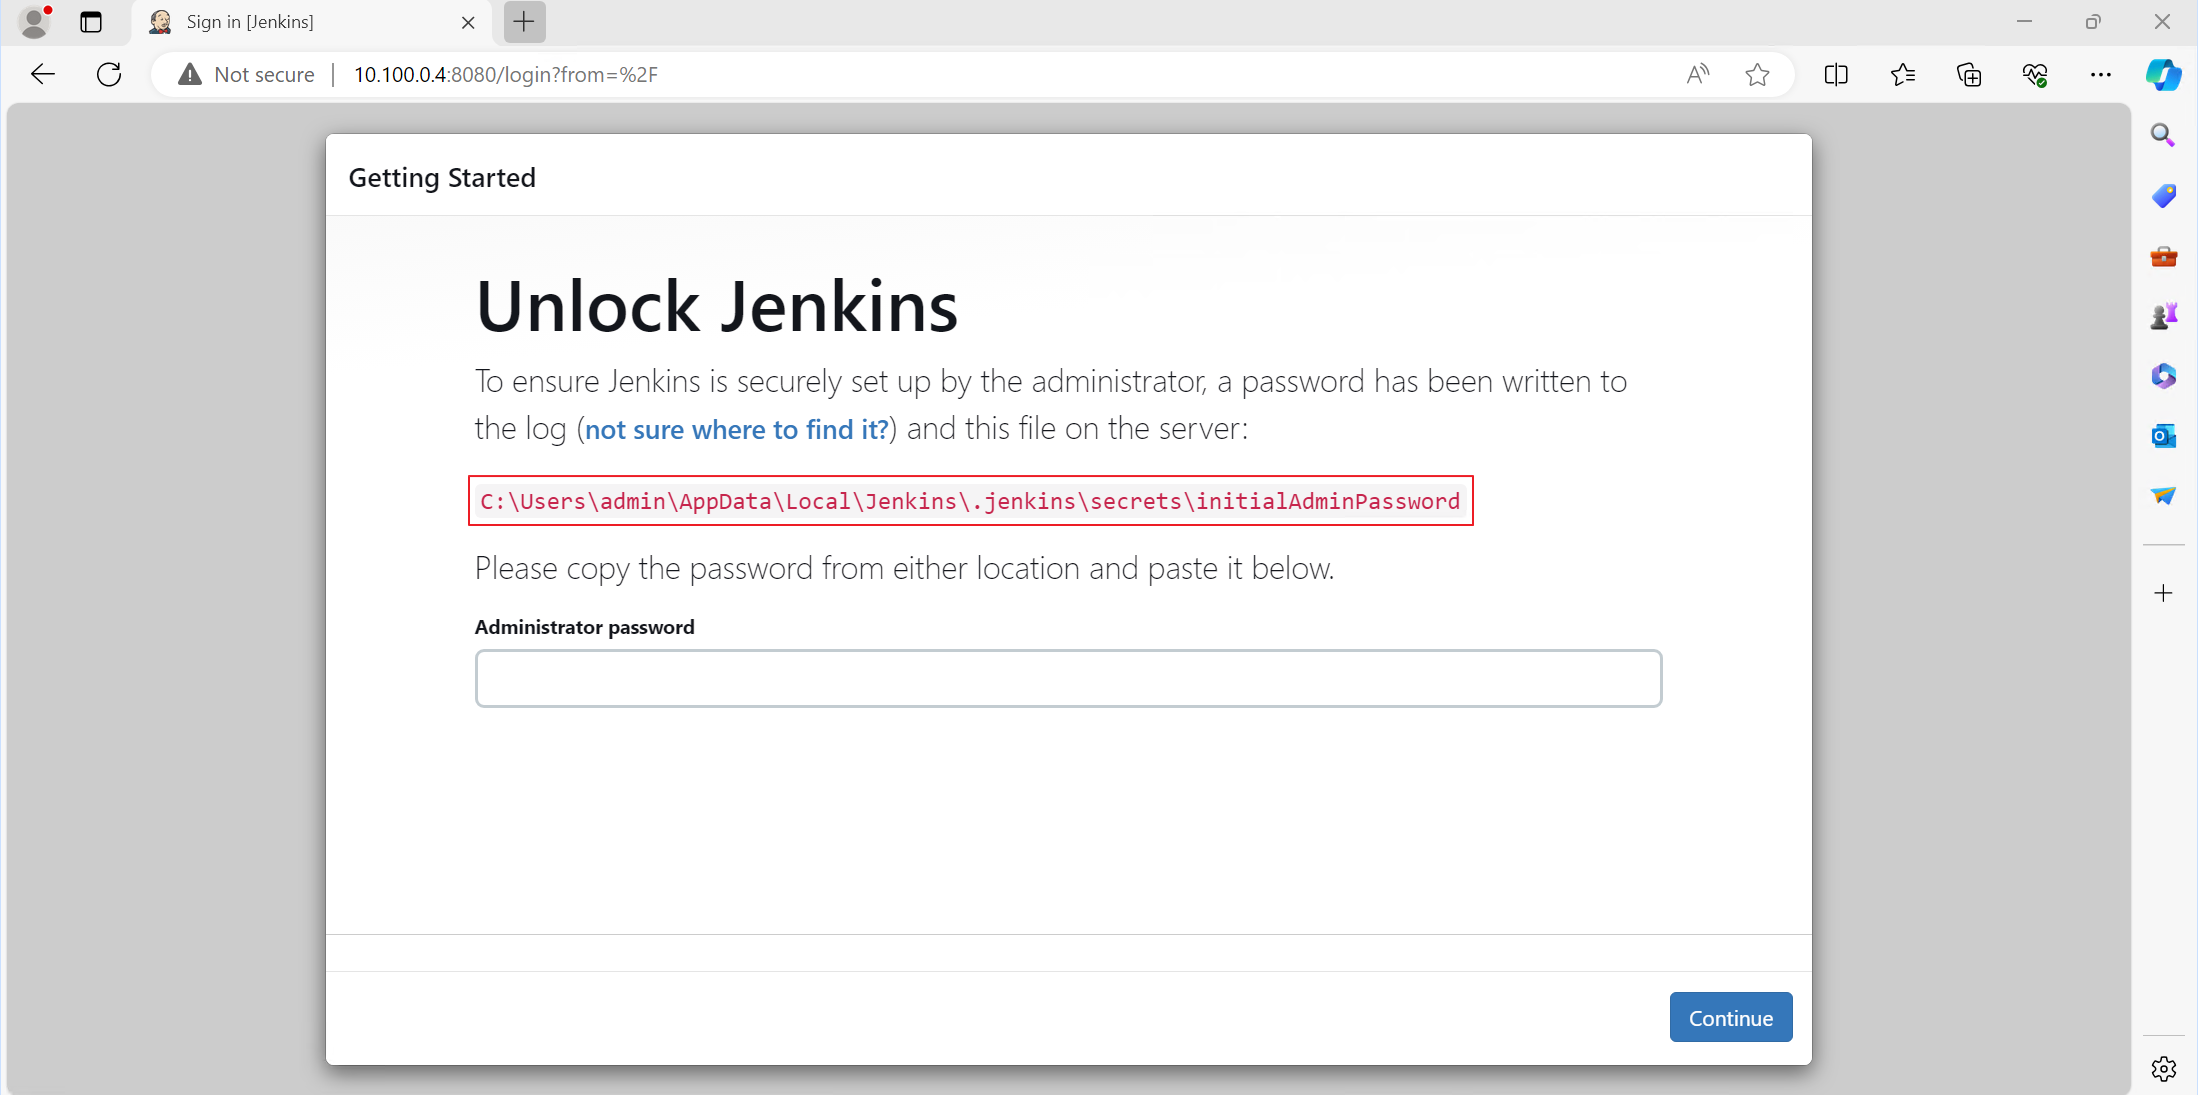2198x1095 pixels.
Task: Open sidebar settings gear
Action: pyautogui.click(x=2163, y=1068)
